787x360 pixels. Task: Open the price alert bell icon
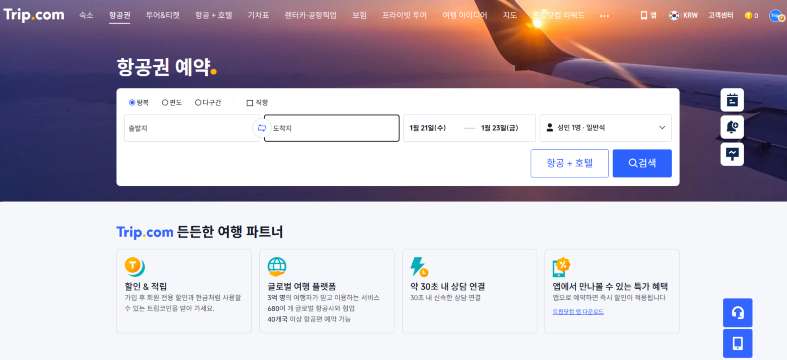[732, 127]
